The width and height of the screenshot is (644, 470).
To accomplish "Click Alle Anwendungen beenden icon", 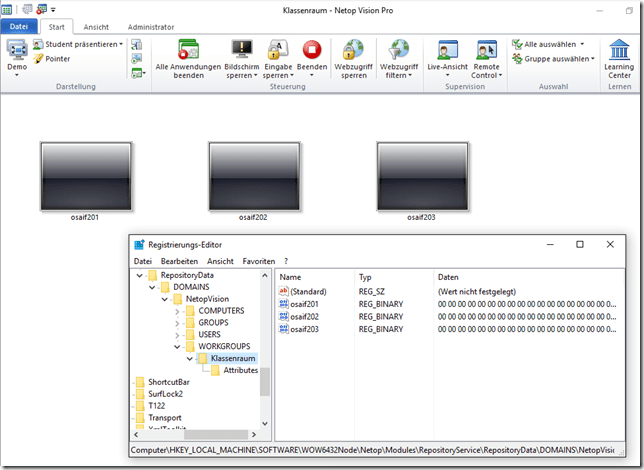I will [188, 49].
